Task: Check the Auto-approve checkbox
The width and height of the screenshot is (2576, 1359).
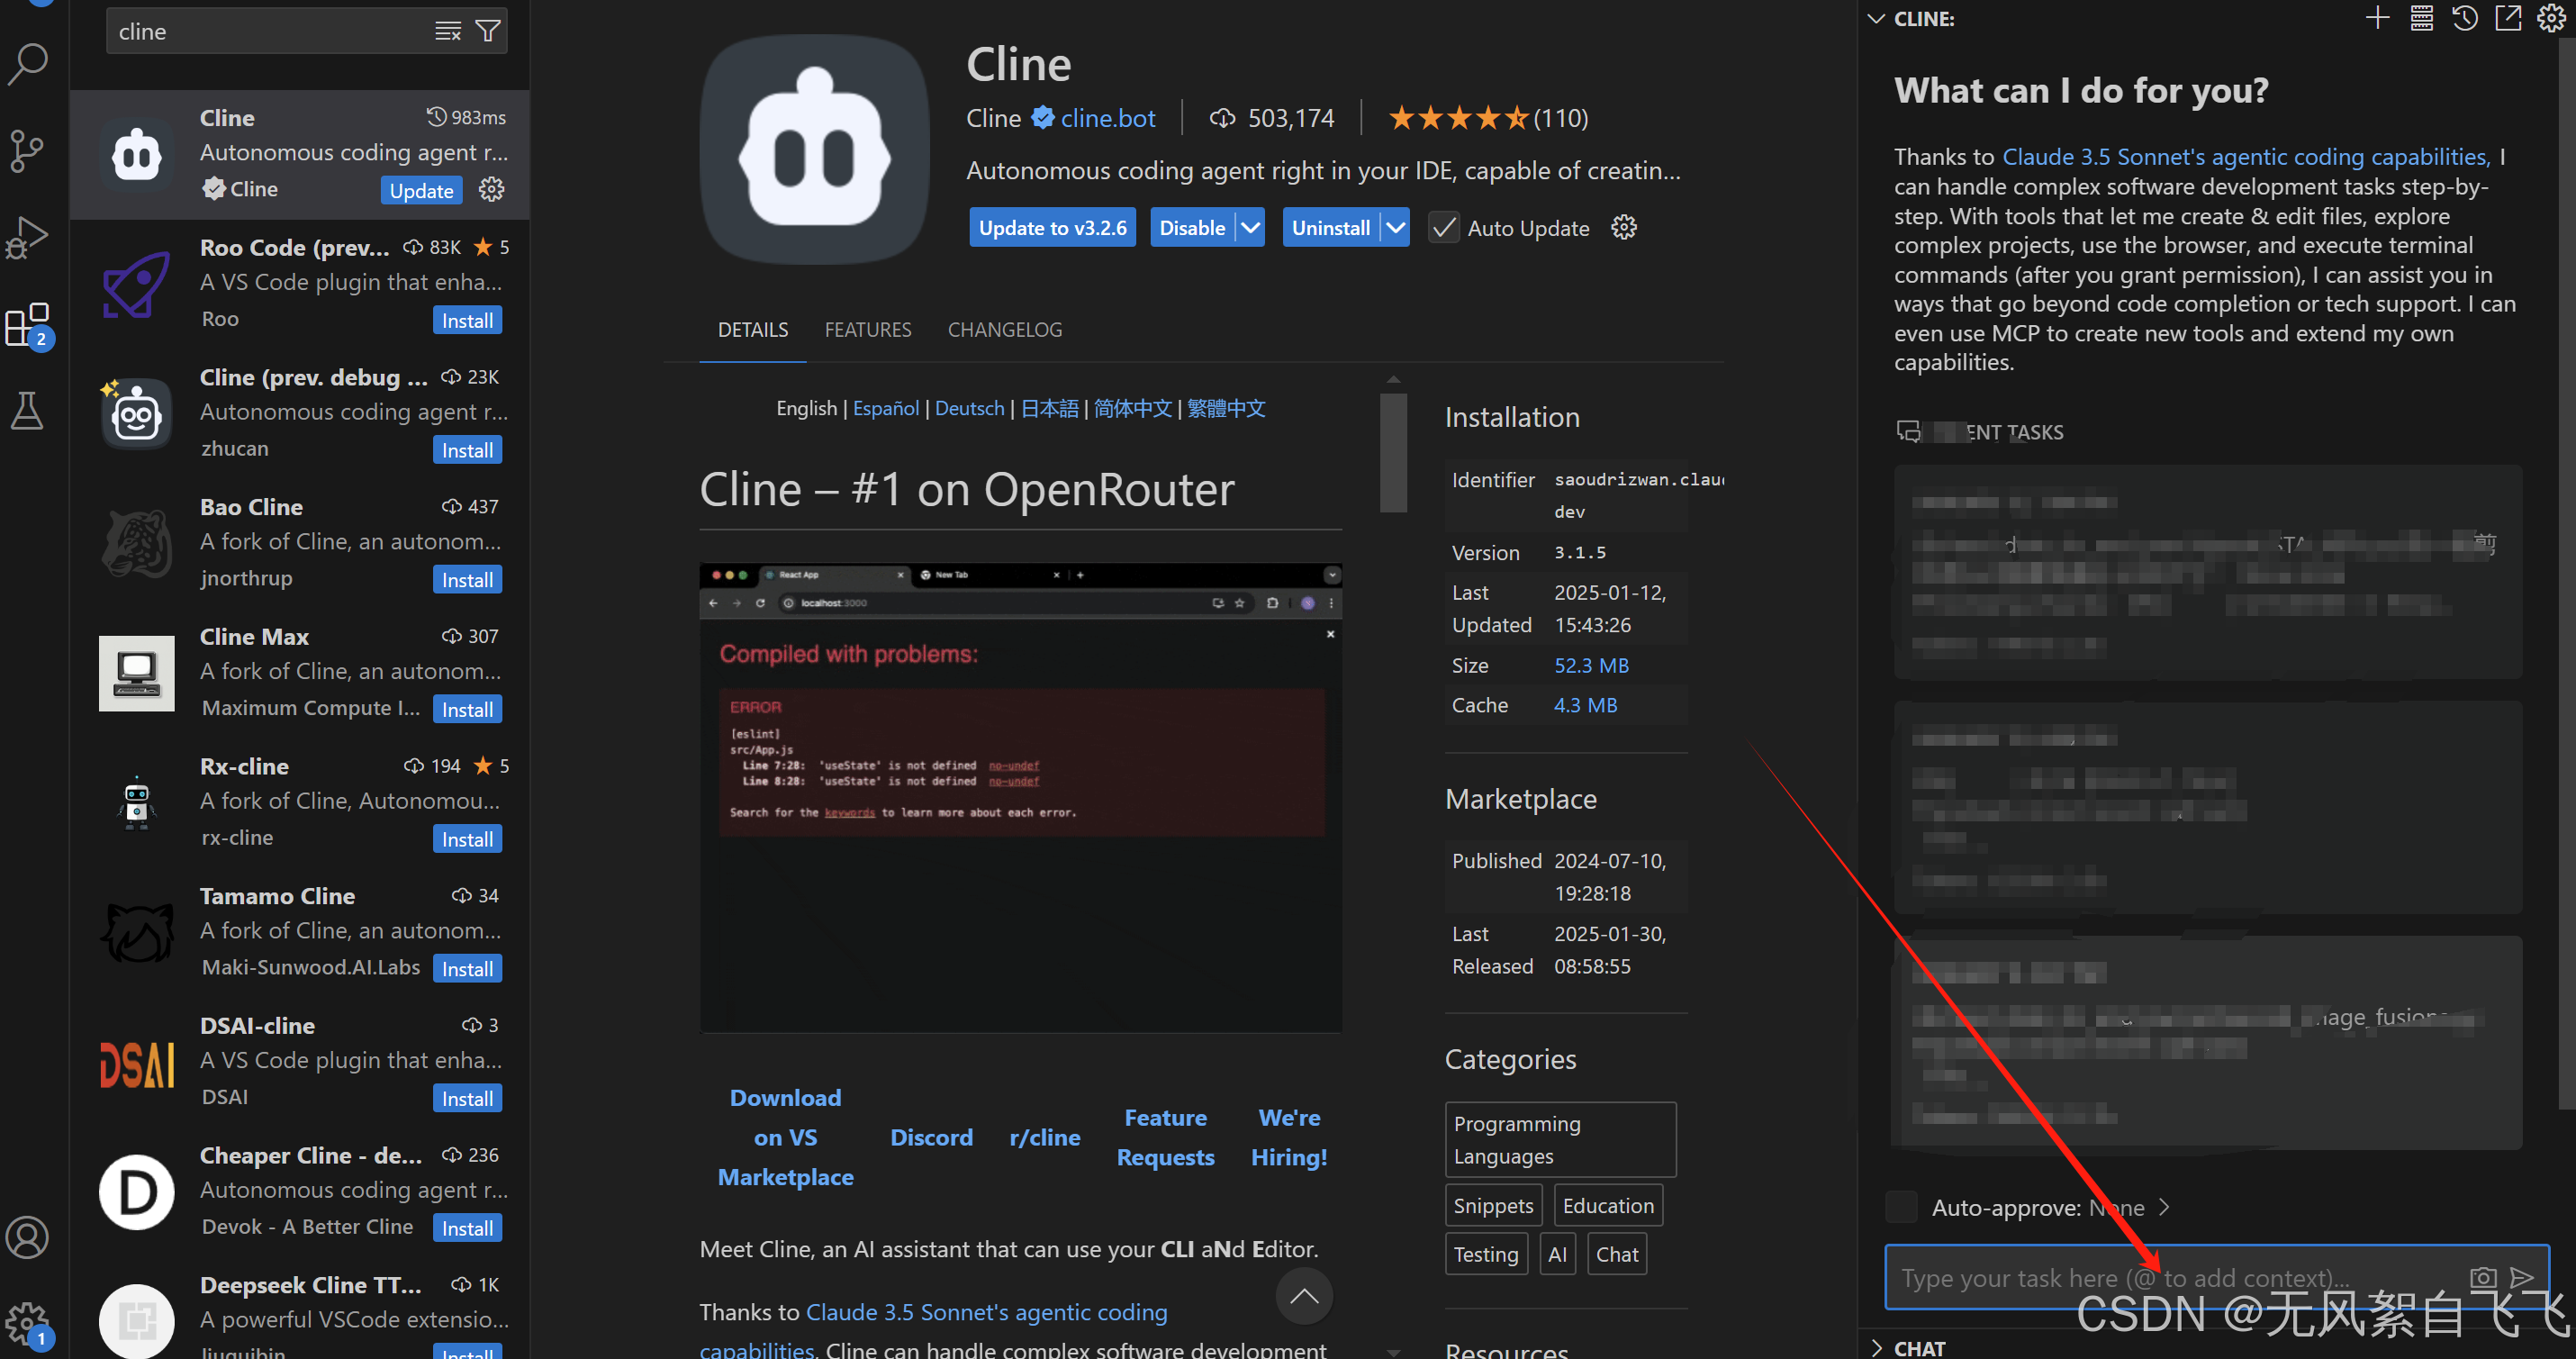Action: 1901,1207
